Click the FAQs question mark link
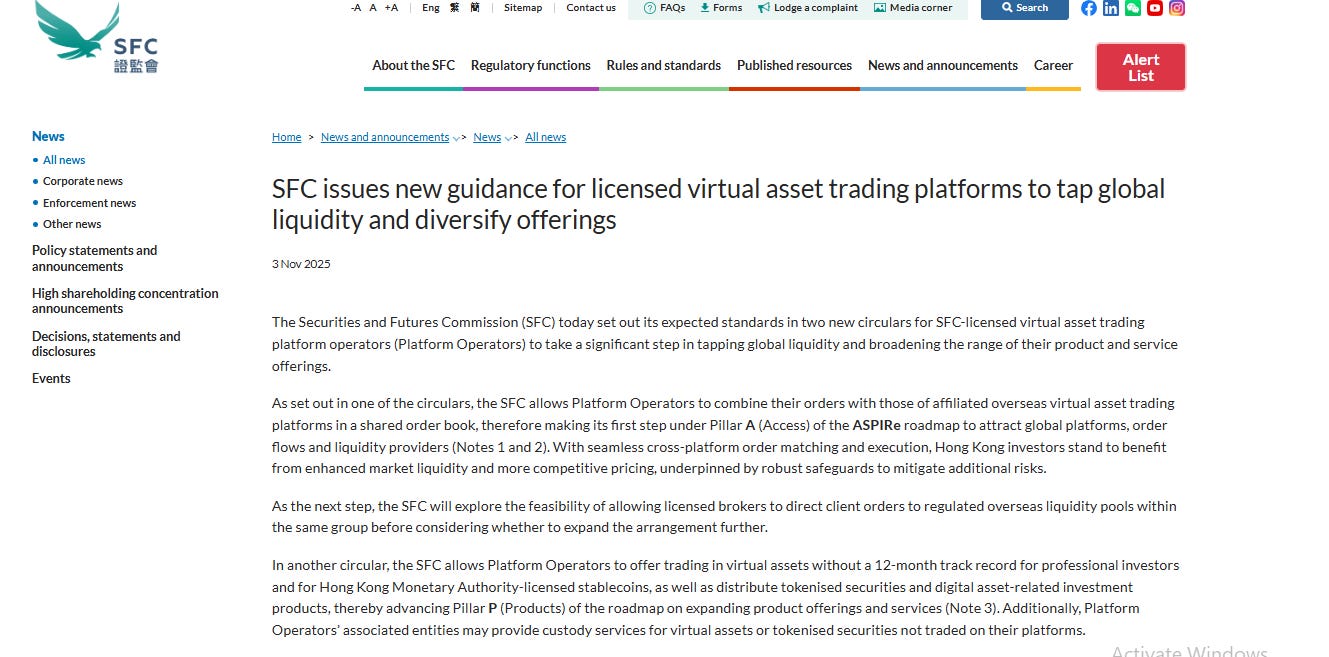The width and height of the screenshot is (1329, 657). (x=665, y=7)
